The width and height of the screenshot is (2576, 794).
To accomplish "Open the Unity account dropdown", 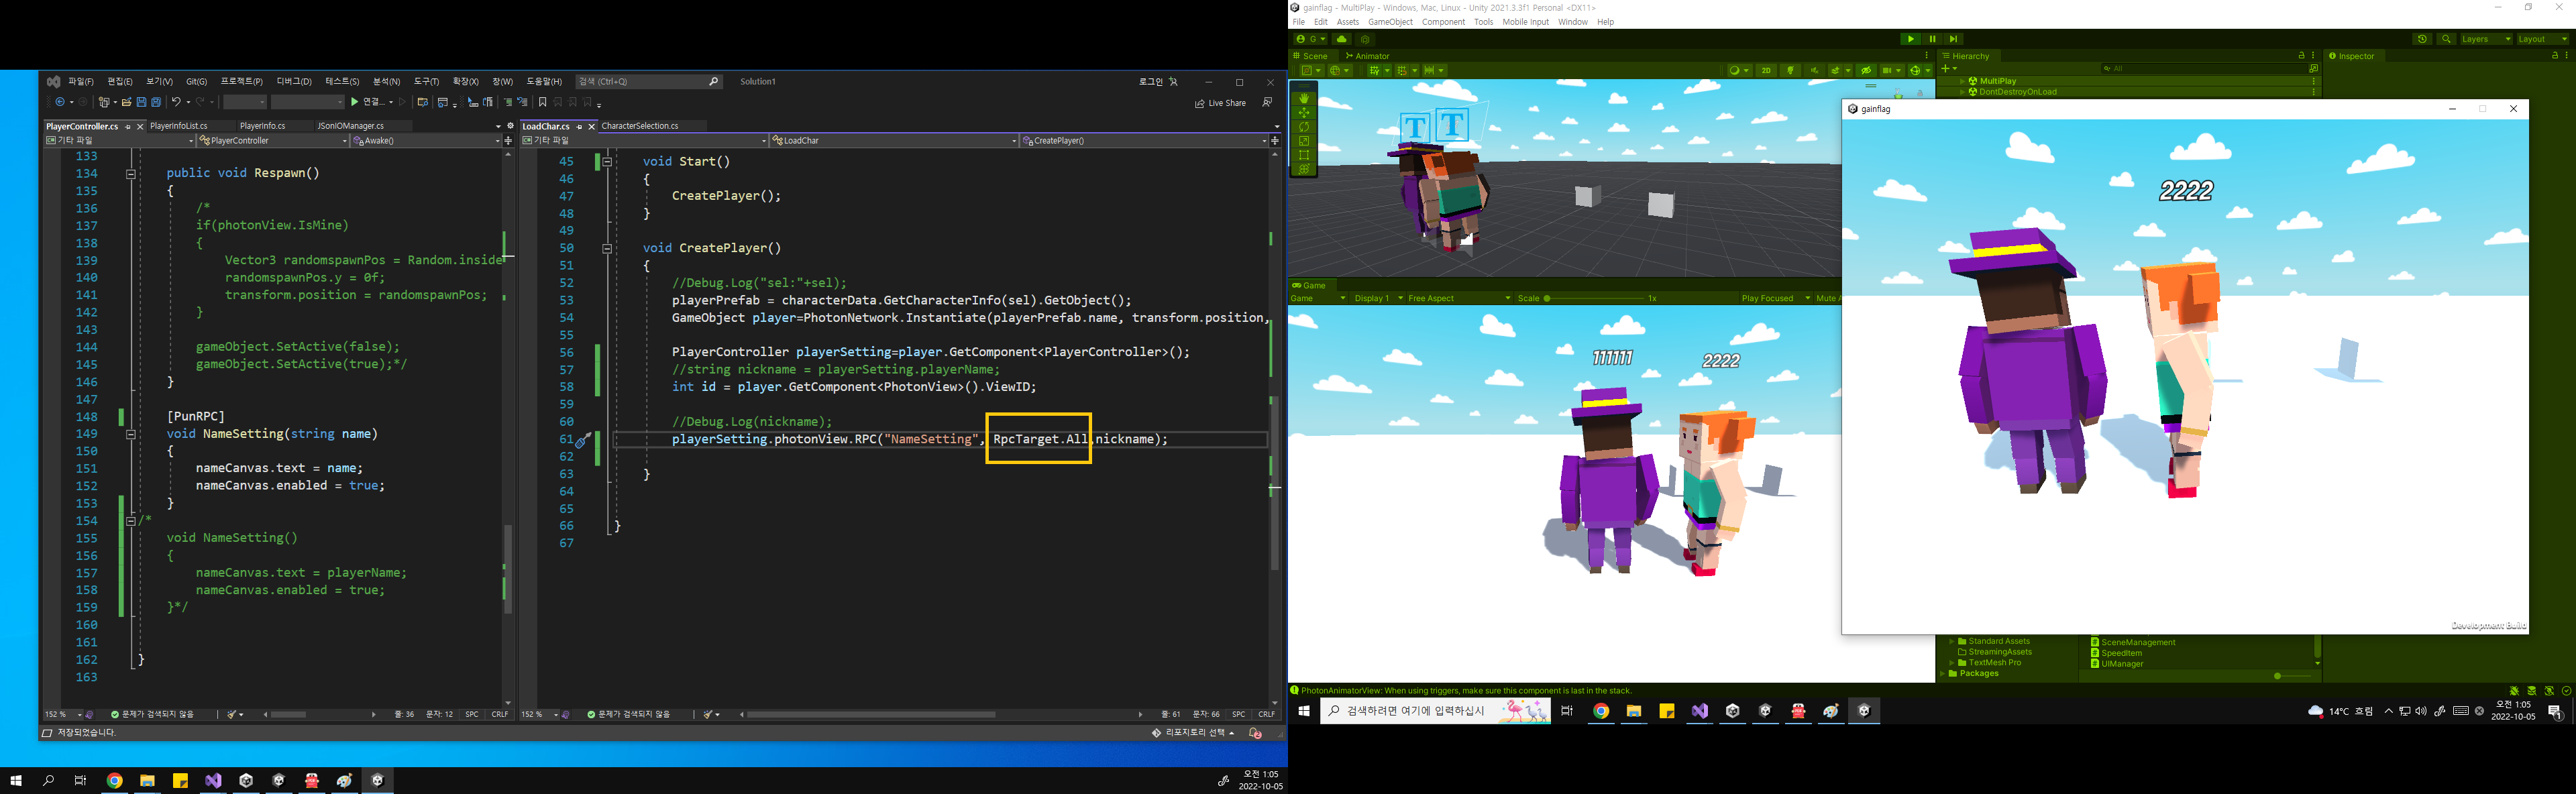I will [1310, 39].
